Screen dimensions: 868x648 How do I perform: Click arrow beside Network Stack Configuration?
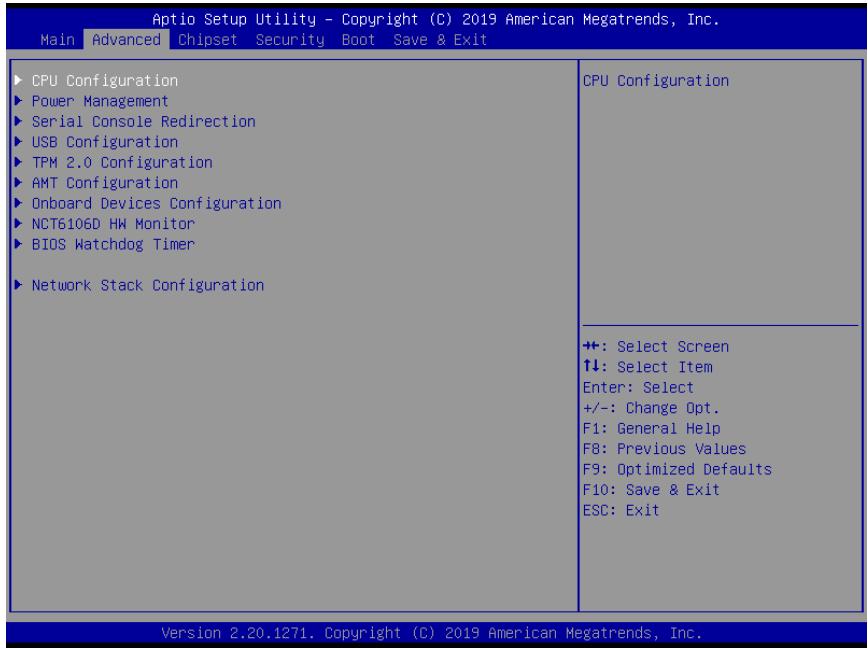tap(18, 285)
